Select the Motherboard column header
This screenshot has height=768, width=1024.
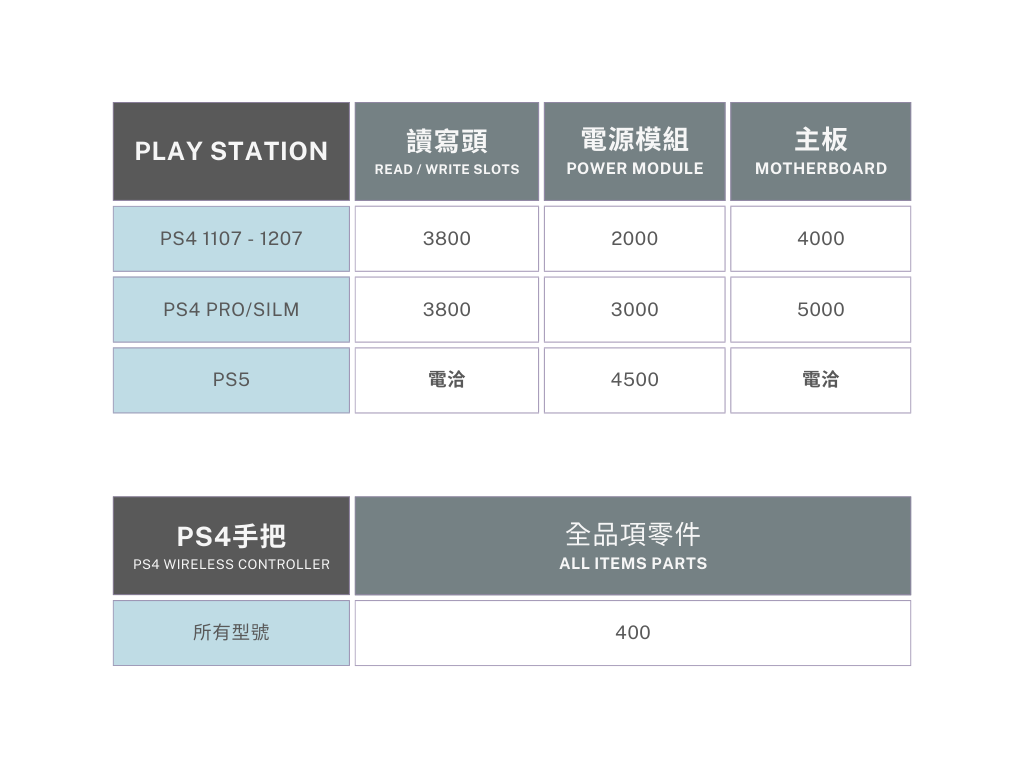[x=820, y=151]
